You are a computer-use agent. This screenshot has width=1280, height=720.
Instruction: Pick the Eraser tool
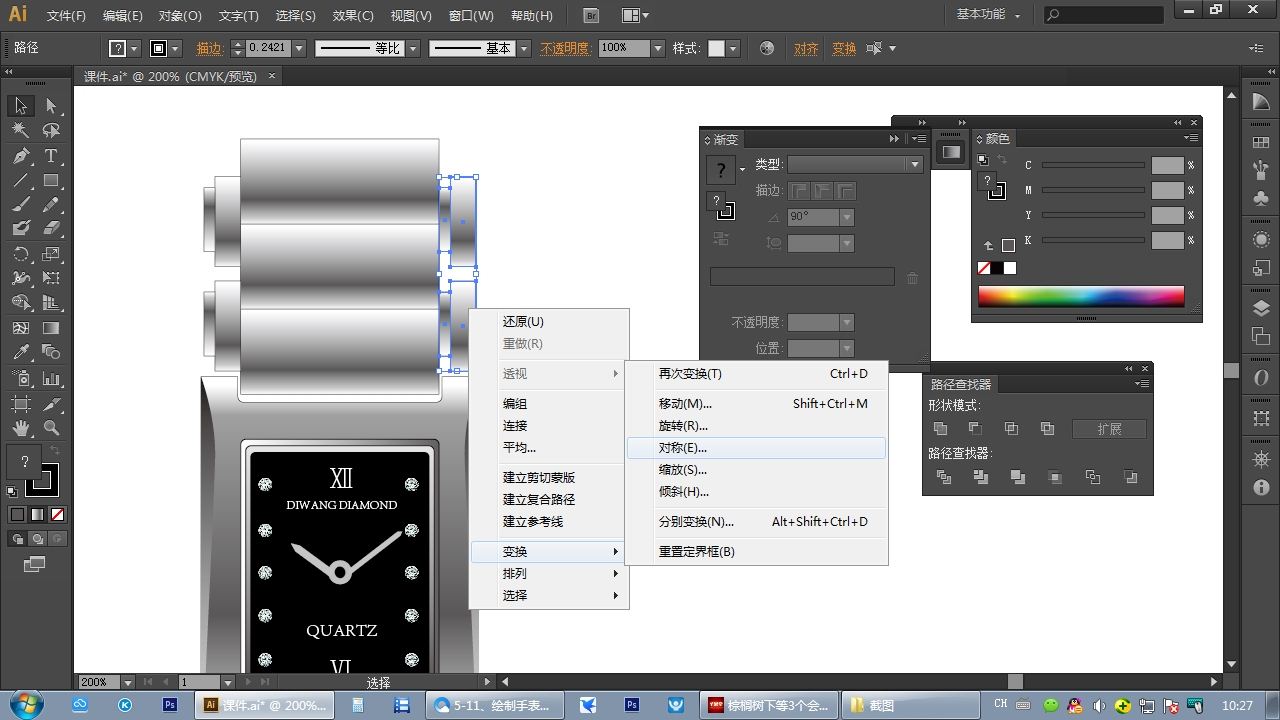[x=51, y=229]
